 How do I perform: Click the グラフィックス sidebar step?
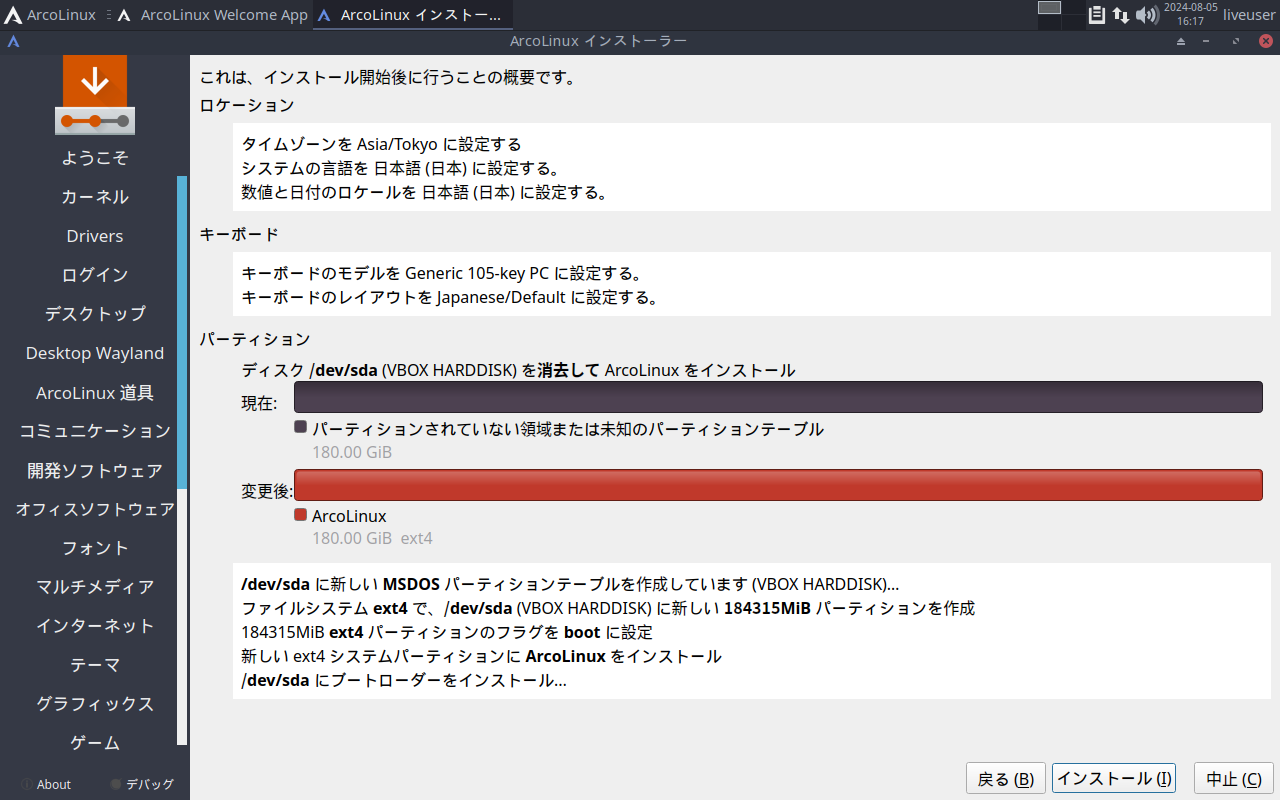tap(95, 704)
